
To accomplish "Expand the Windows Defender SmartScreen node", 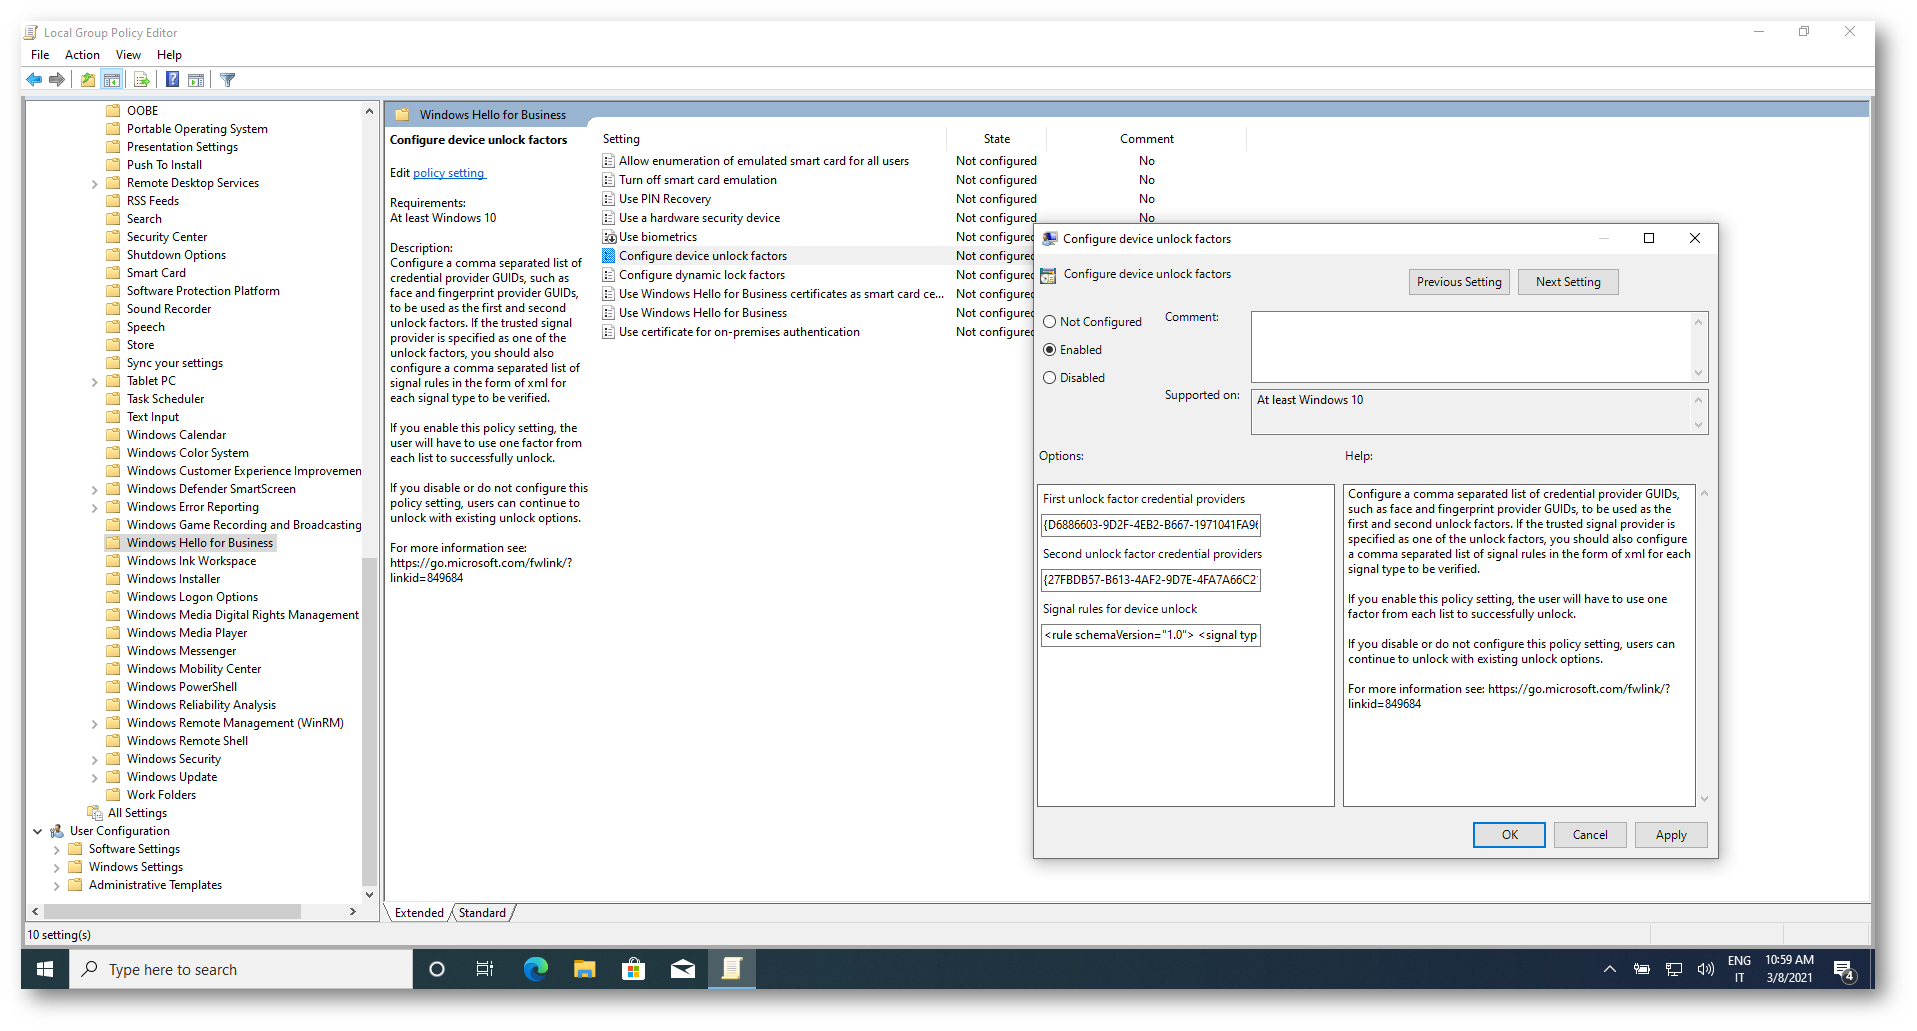I will (x=95, y=490).
